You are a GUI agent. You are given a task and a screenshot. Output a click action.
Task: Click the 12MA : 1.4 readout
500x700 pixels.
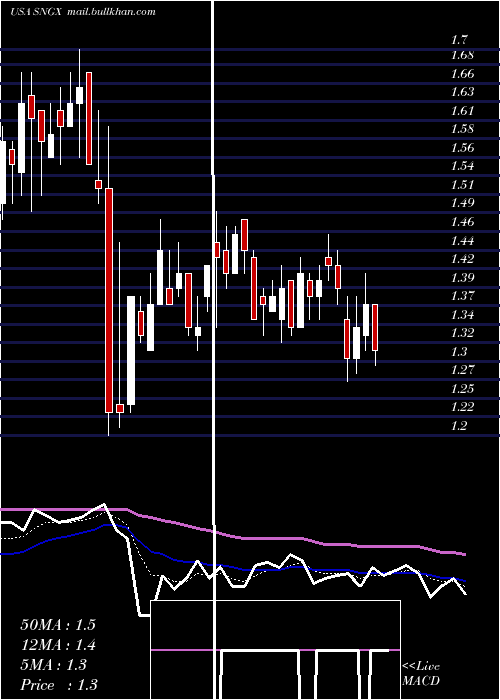point(58,645)
